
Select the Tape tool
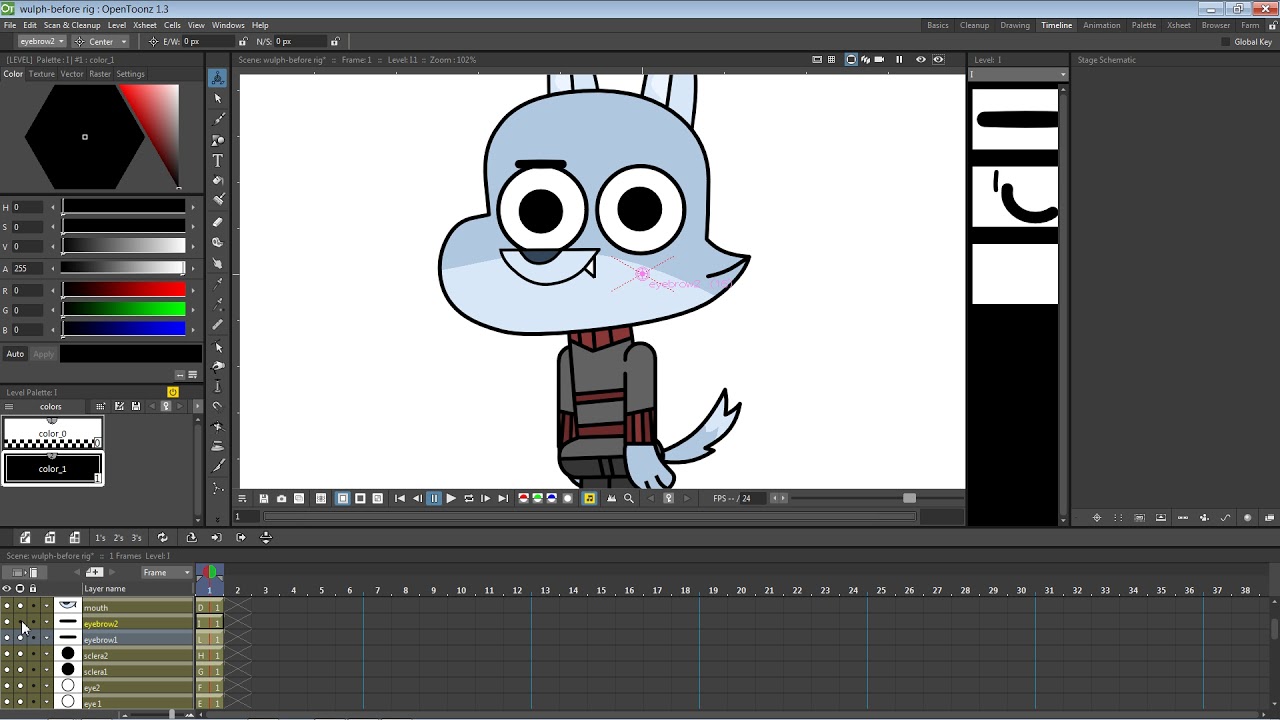click(x=217, y=242)
